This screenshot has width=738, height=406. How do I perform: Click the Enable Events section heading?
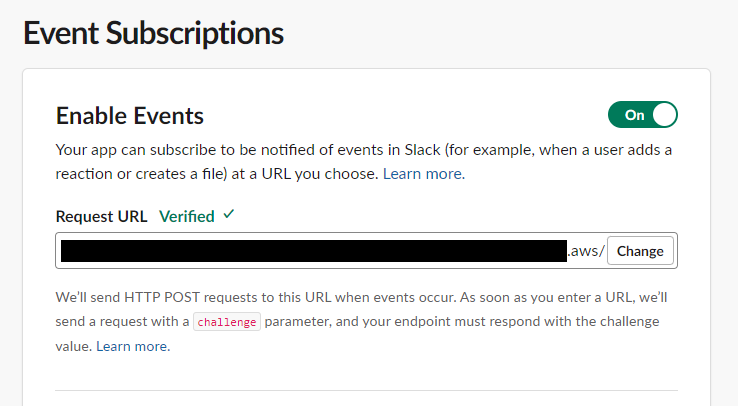129,116
